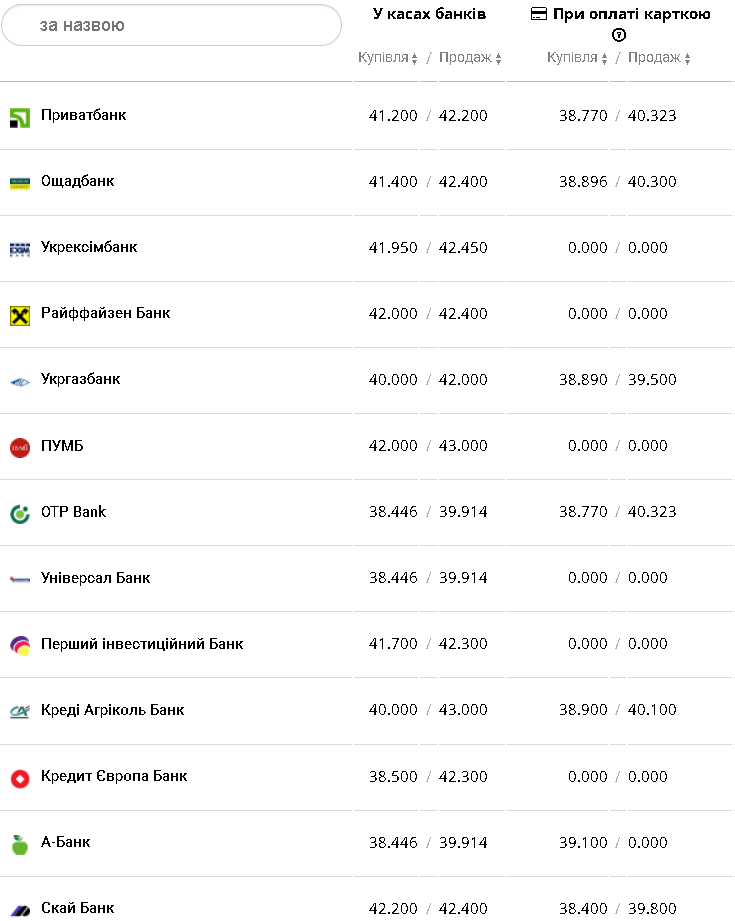Sort by cash desk Продаж column

470,58
